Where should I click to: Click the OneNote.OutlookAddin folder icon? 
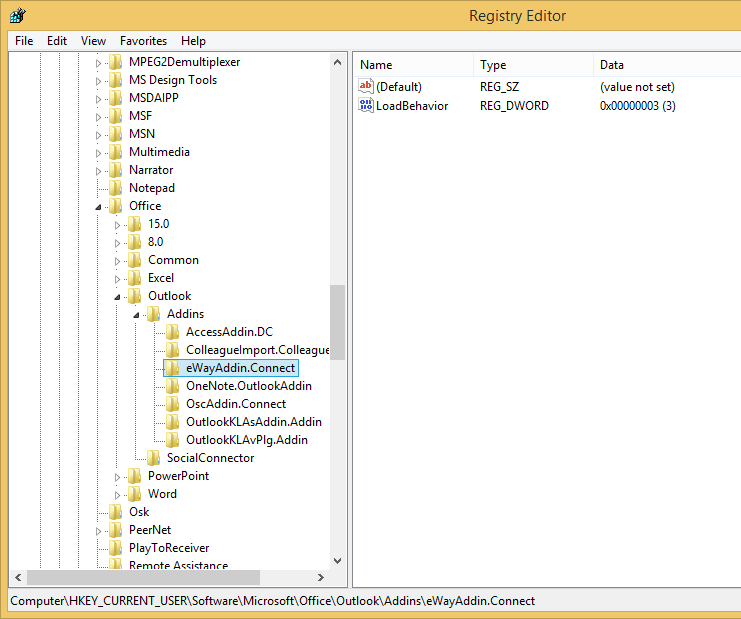coord(172,386)
